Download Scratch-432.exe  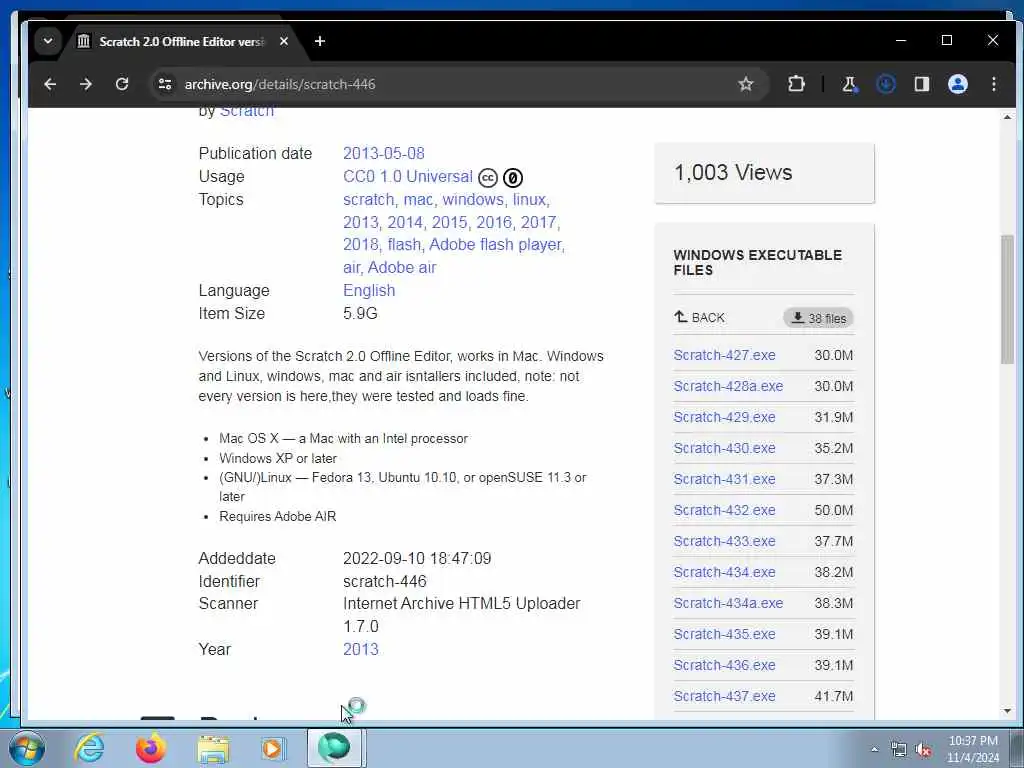pyautogui.click(x=724, y=510)
